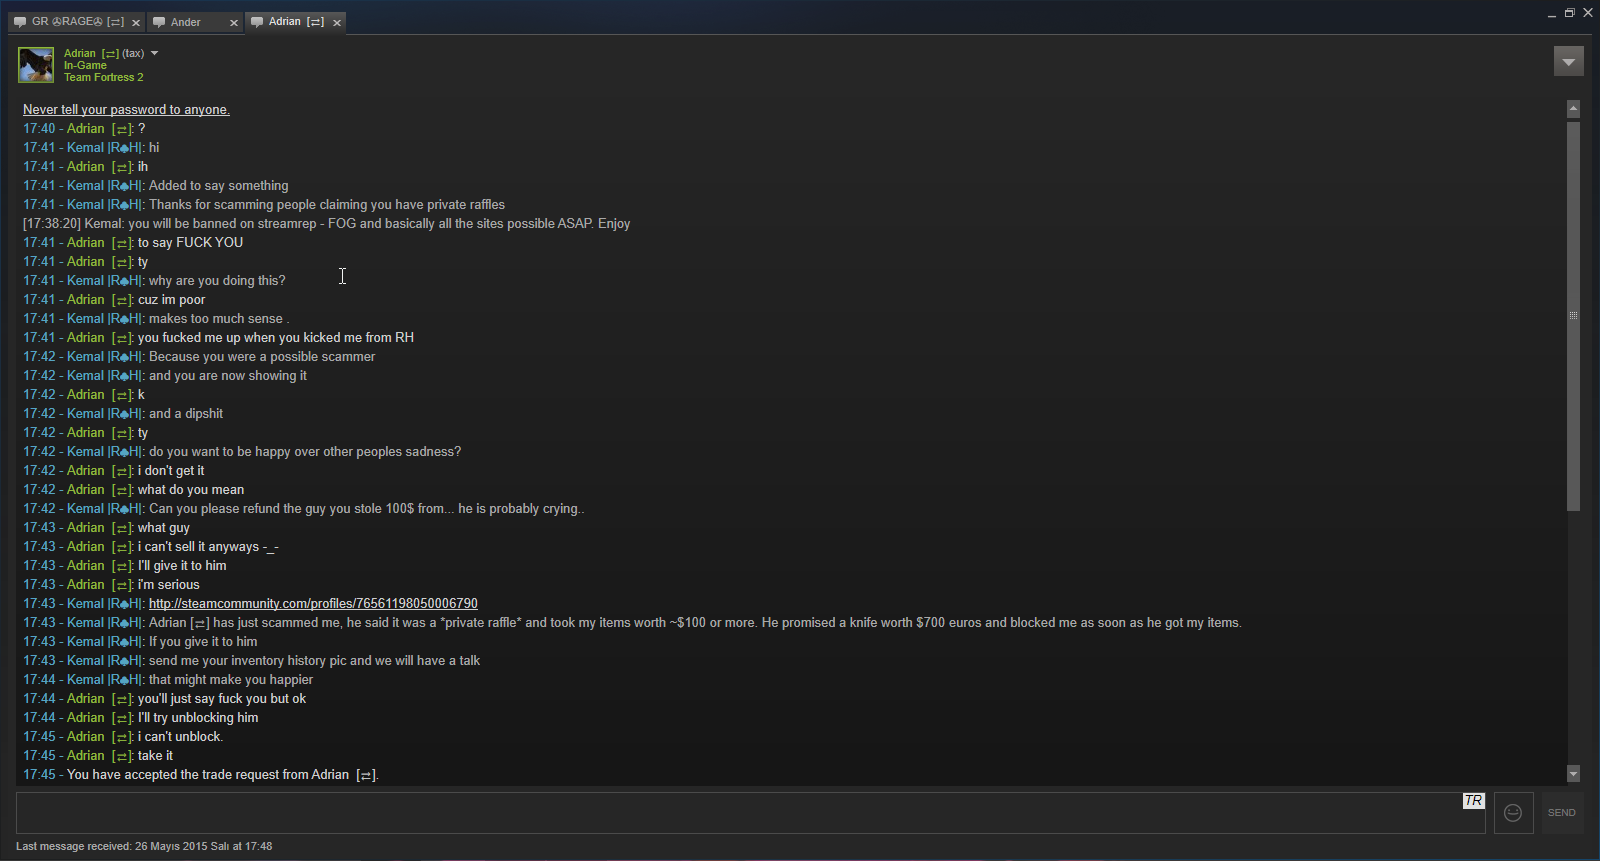
Task: Expand the dropdown arrow next to Adrian's name
Action: 154,53
